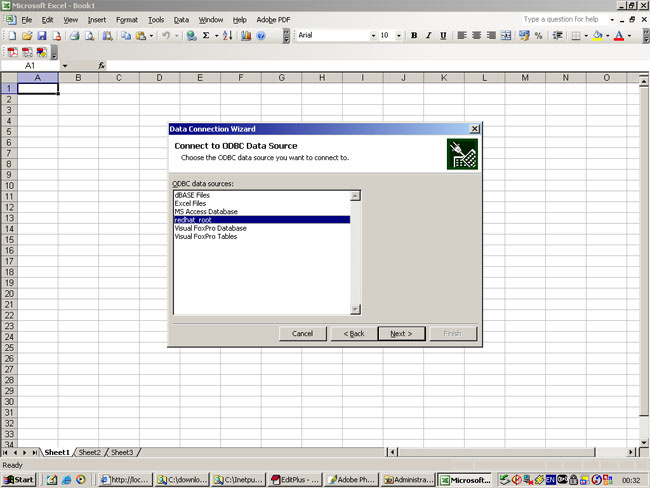650x488 pixels.
Task: Click the Save icon in toolbar
Action: [40, 36]
